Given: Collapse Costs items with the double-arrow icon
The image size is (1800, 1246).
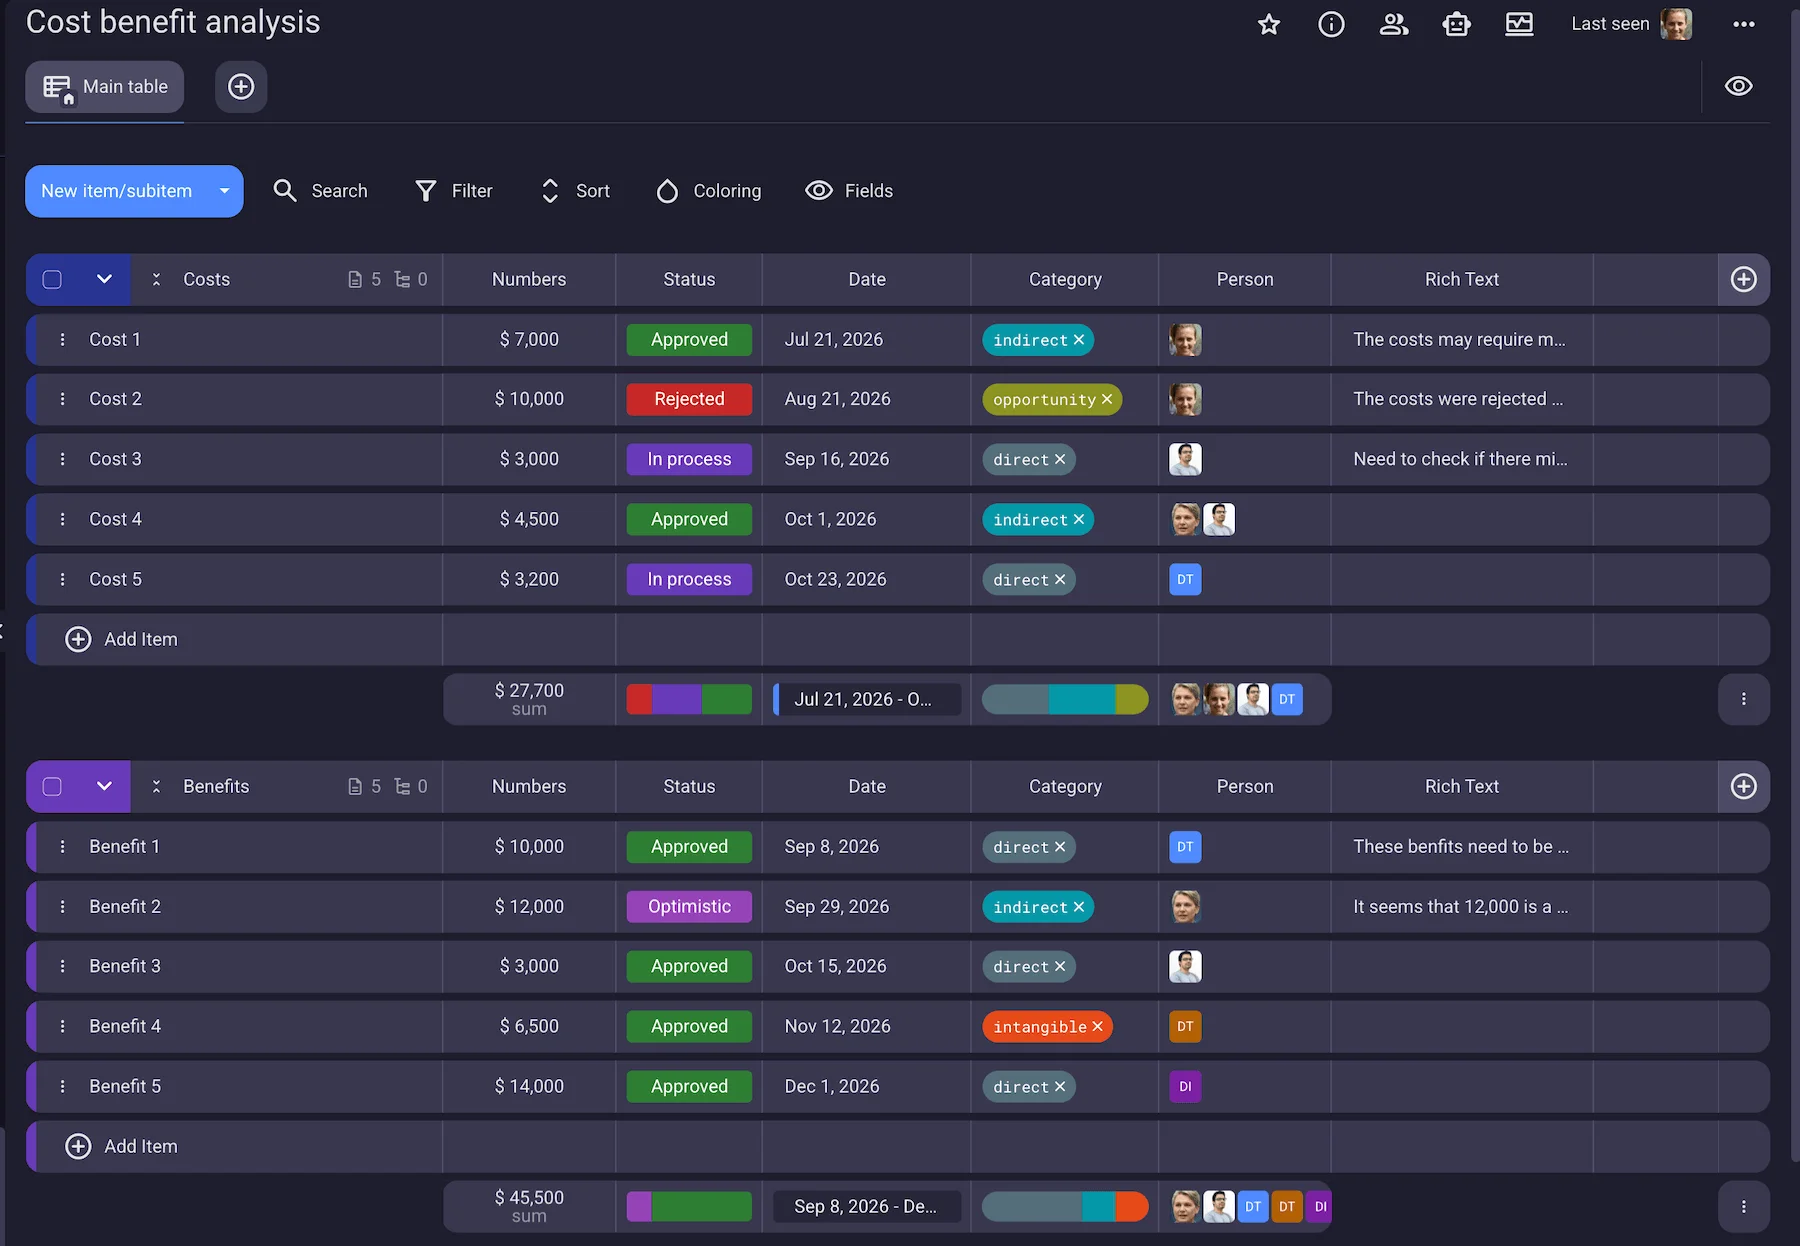Looking at the screenshot, I should 156,280.
